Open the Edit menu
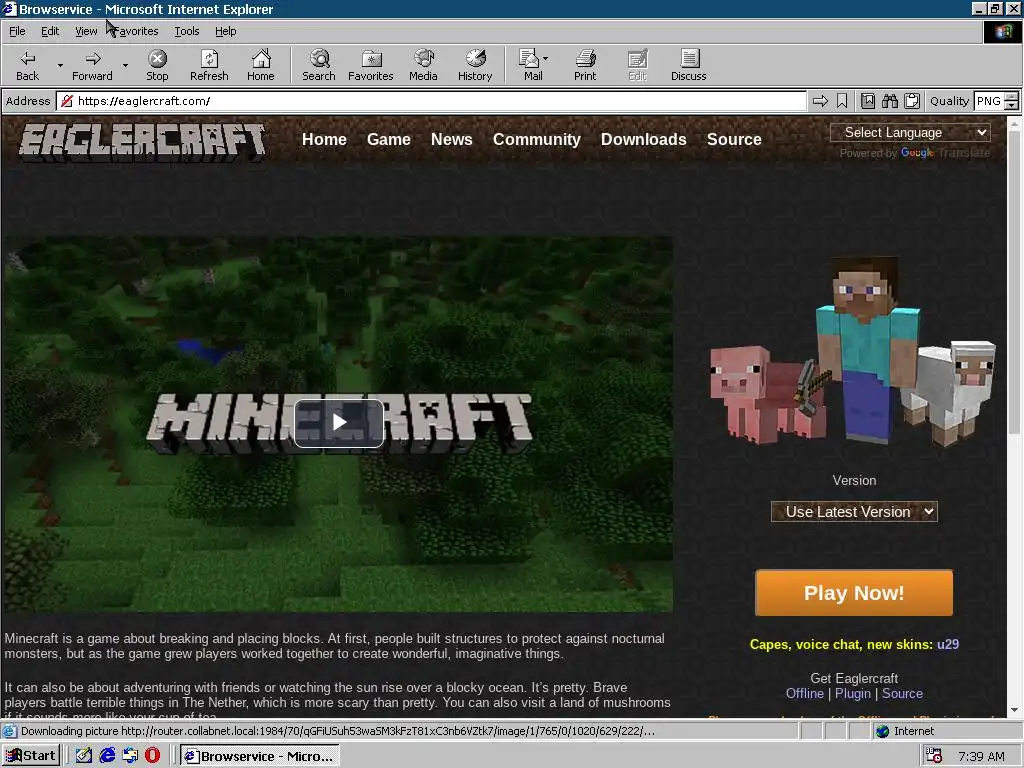 [x=50, y=31]
